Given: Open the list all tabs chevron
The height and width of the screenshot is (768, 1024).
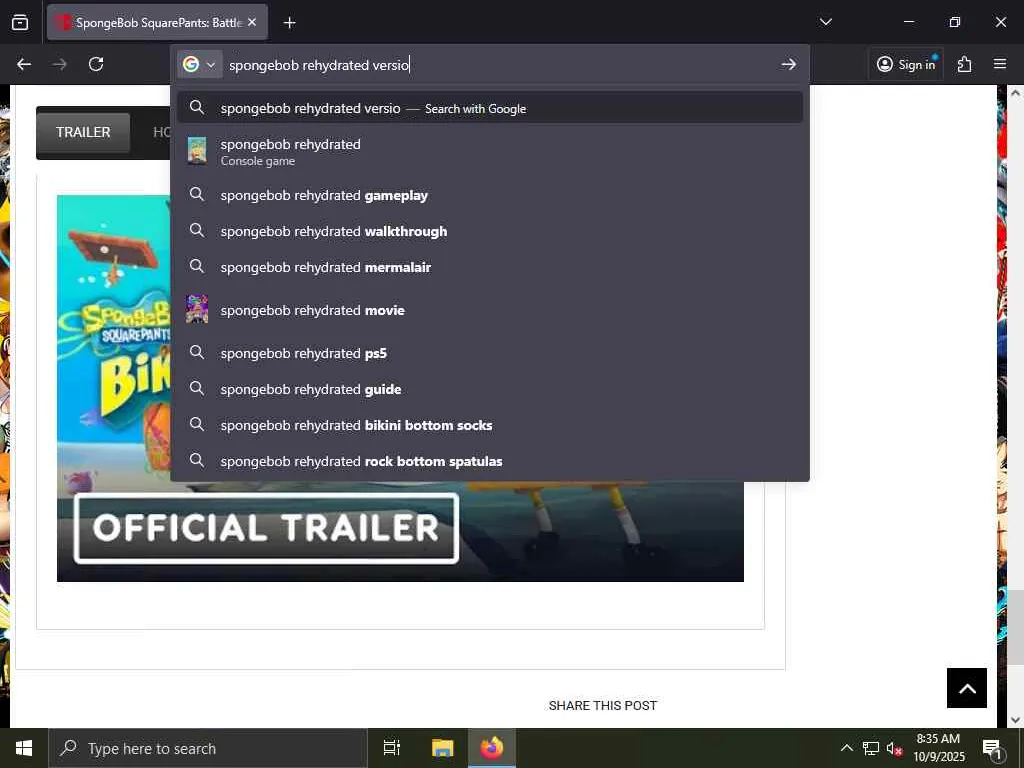Looking at the screenshot, I should click(825, 22).
